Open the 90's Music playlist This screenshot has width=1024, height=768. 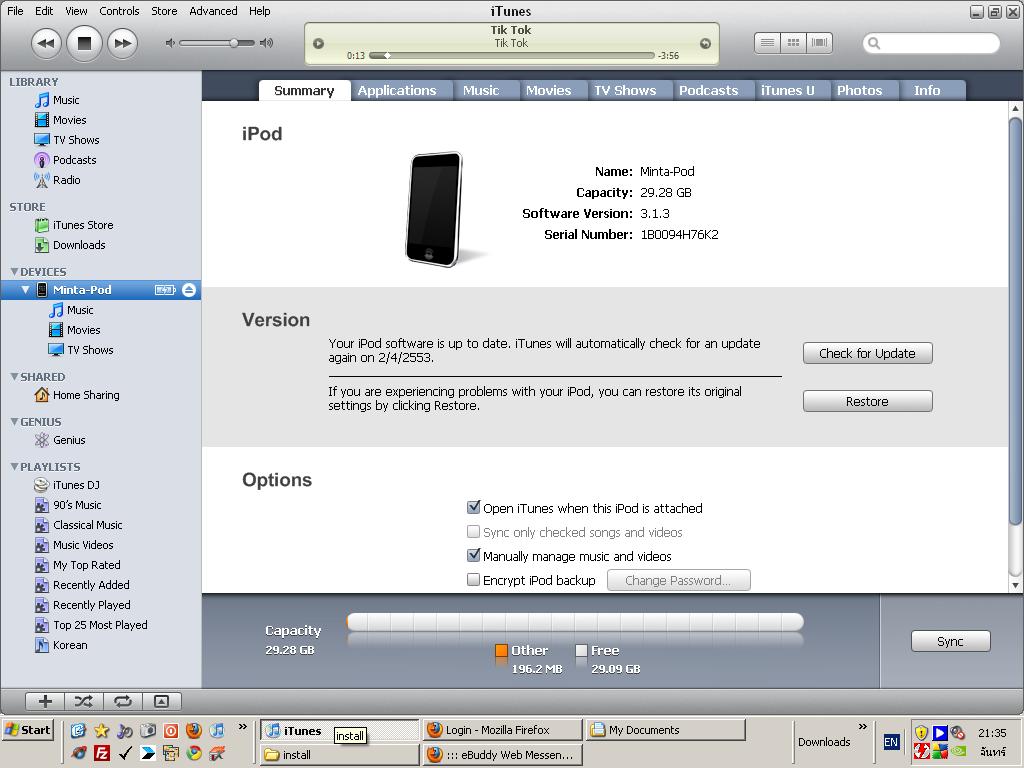(76, 505)
